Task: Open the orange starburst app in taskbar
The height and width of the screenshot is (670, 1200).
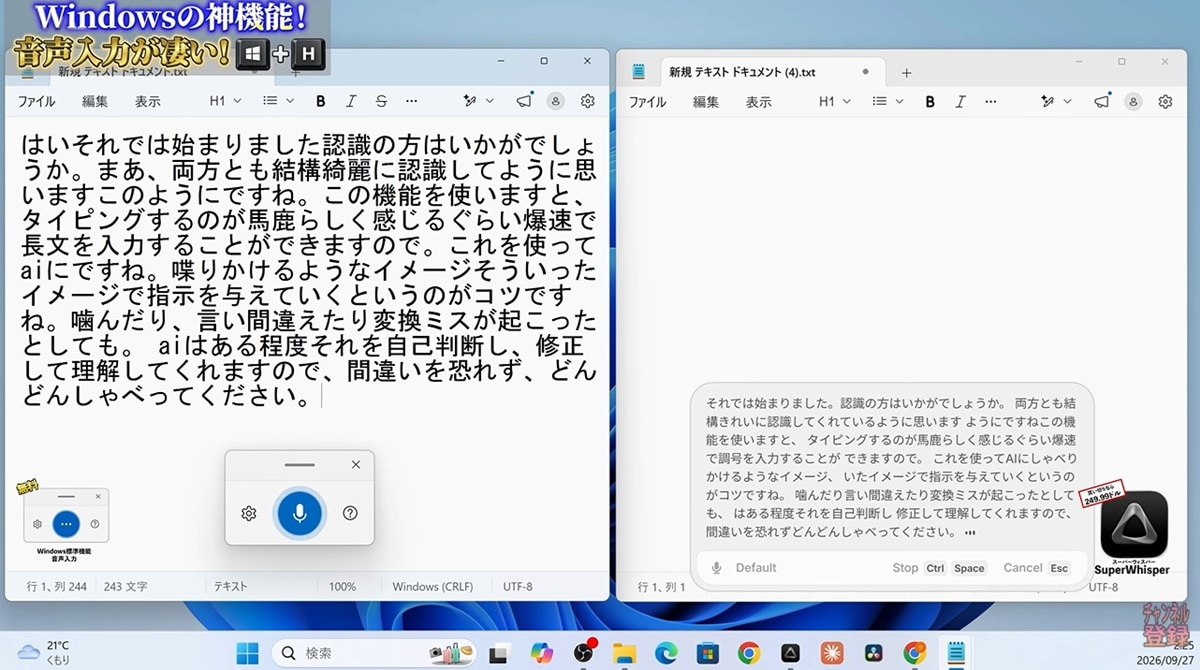Action: (831, 653)
